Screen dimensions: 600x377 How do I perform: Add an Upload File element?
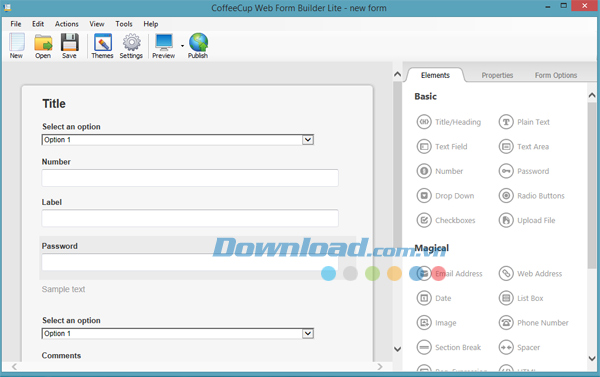click(x=527, y=220)
